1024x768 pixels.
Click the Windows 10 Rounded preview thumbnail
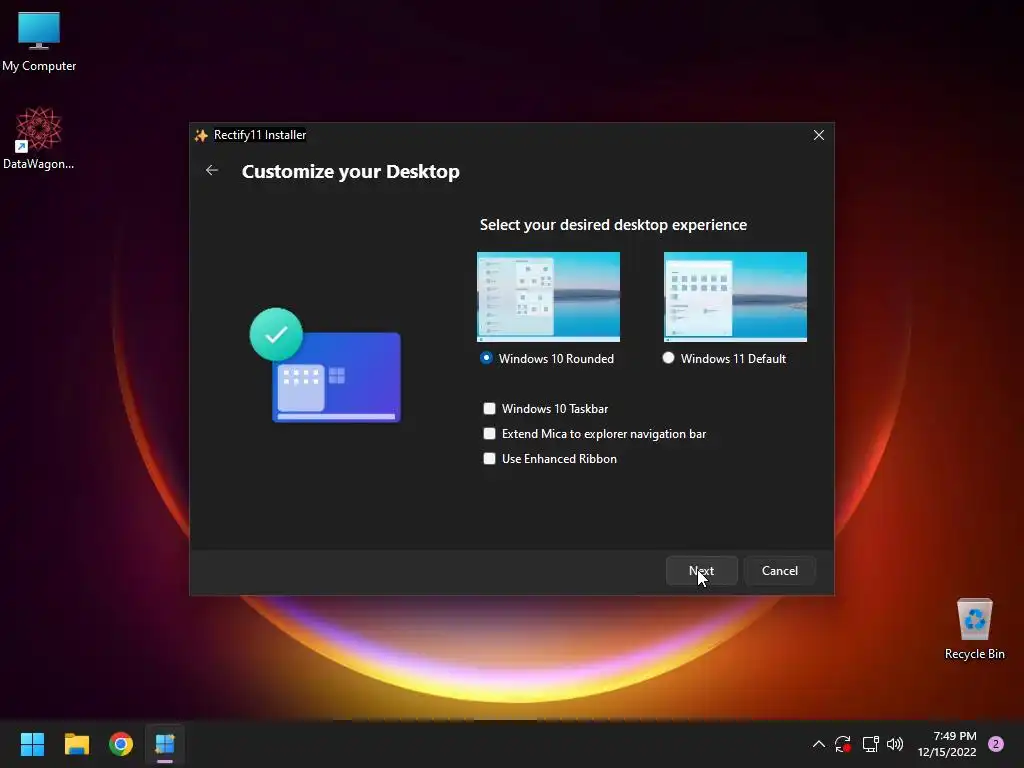tap(549, 296)
